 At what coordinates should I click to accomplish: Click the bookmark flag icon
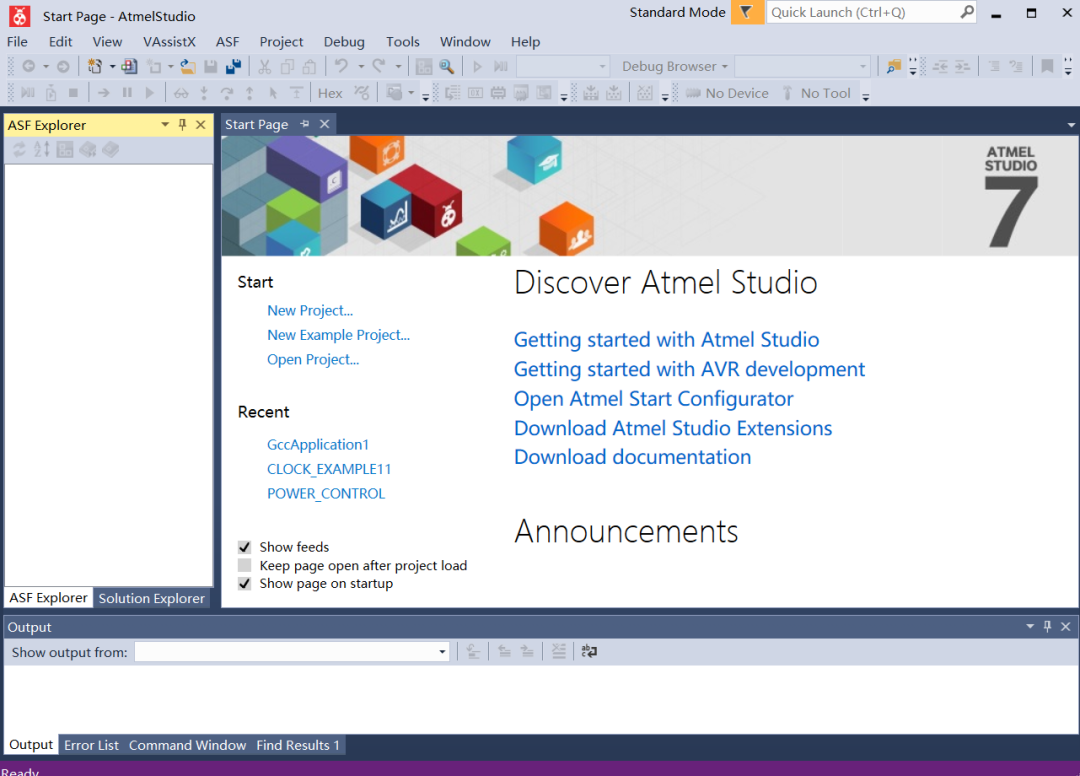[1047, 67]
